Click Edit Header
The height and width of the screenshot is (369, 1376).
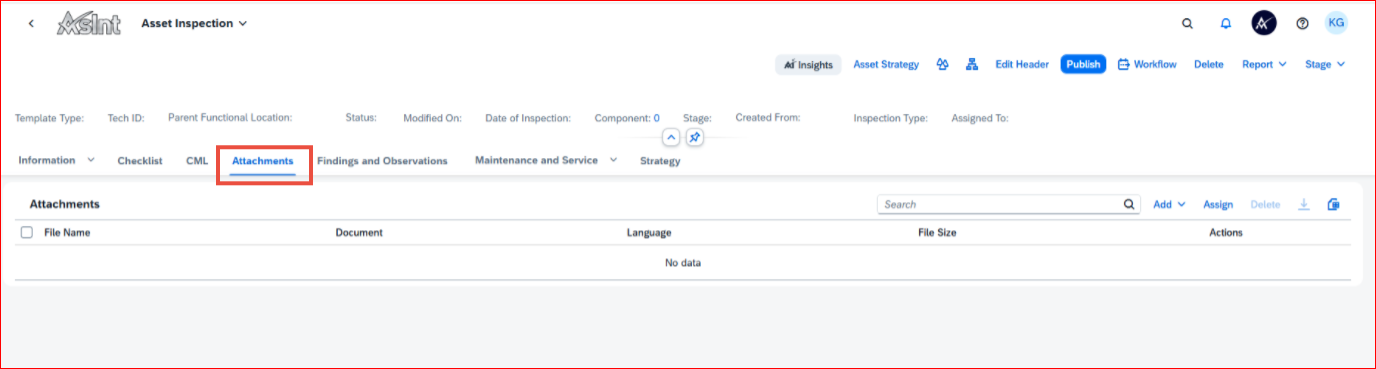coord(1022,64)
